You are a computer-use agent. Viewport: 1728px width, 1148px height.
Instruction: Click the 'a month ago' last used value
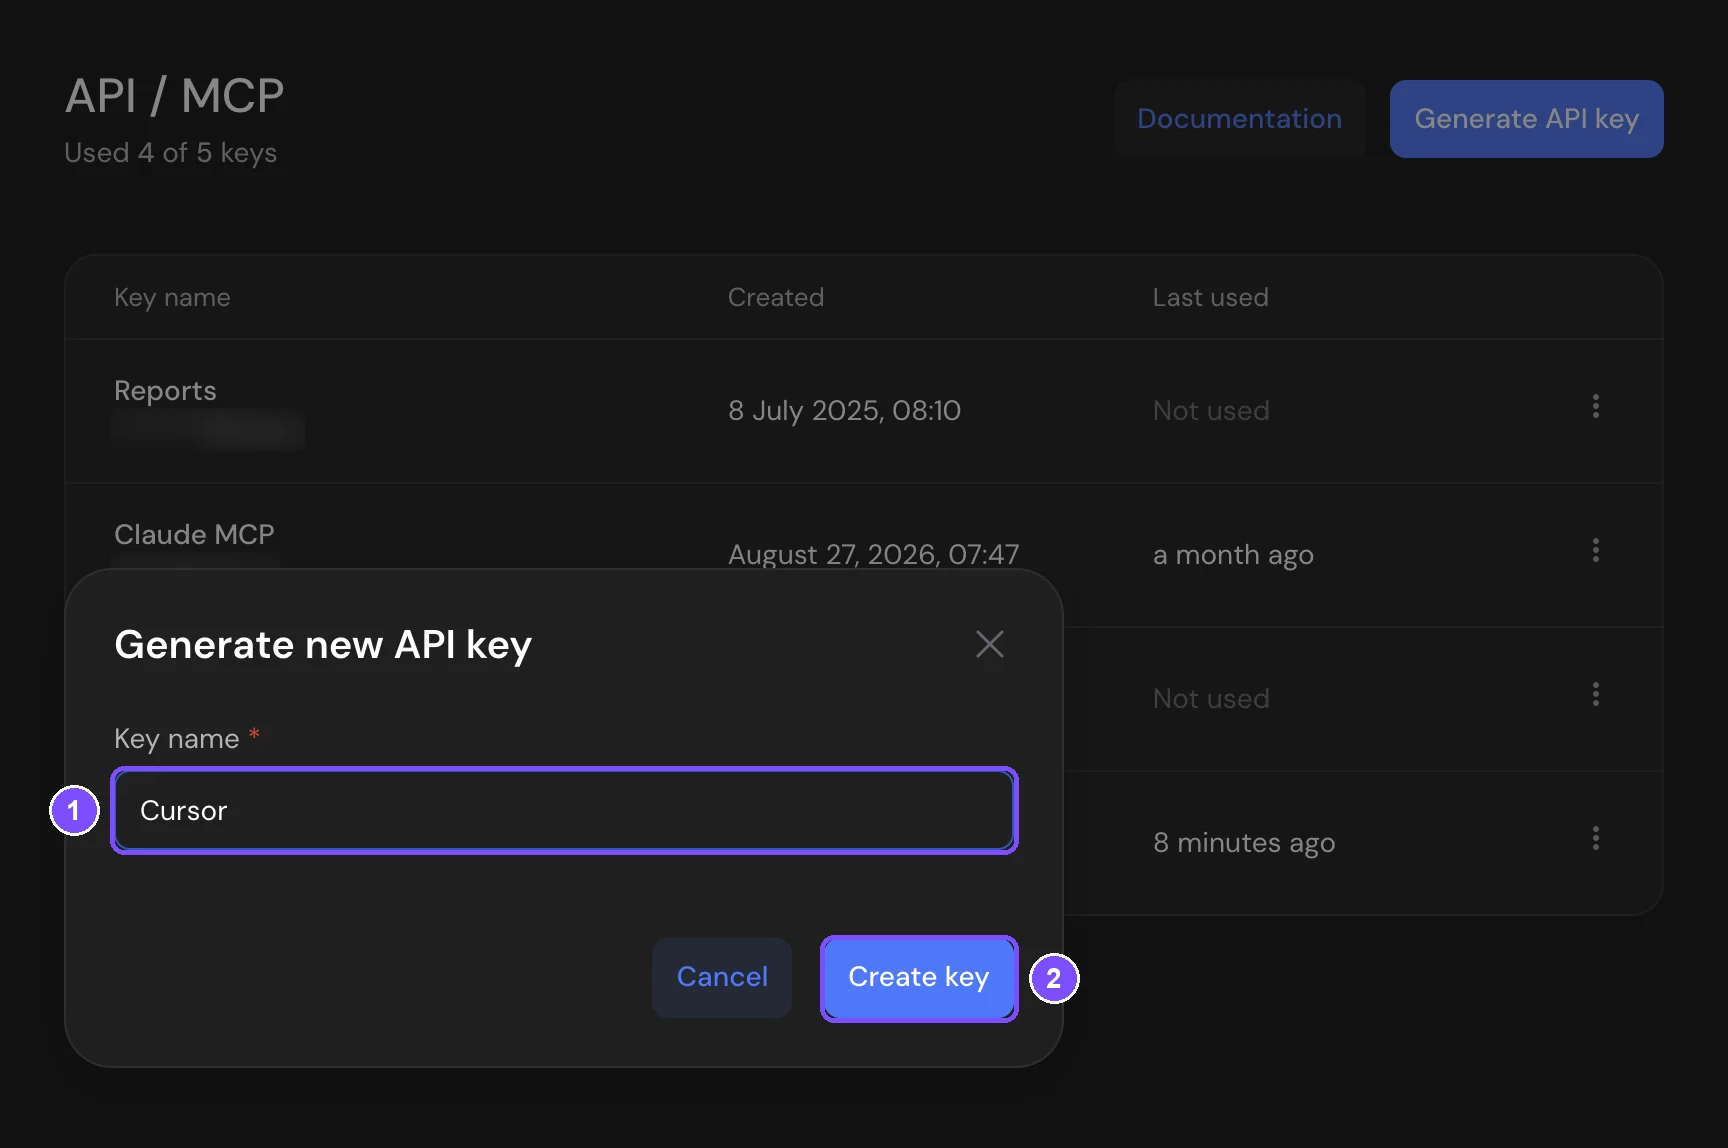1233,554
